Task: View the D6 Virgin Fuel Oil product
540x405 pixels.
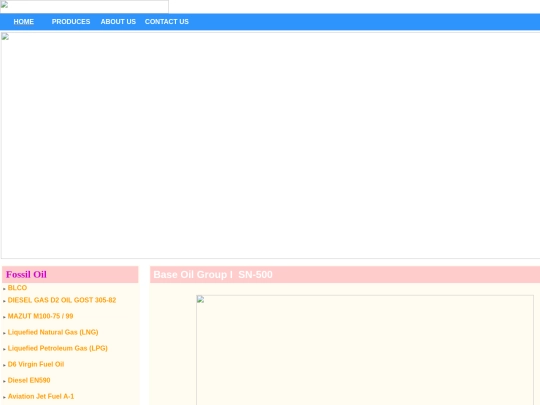Action: click(x=36, y=364)
